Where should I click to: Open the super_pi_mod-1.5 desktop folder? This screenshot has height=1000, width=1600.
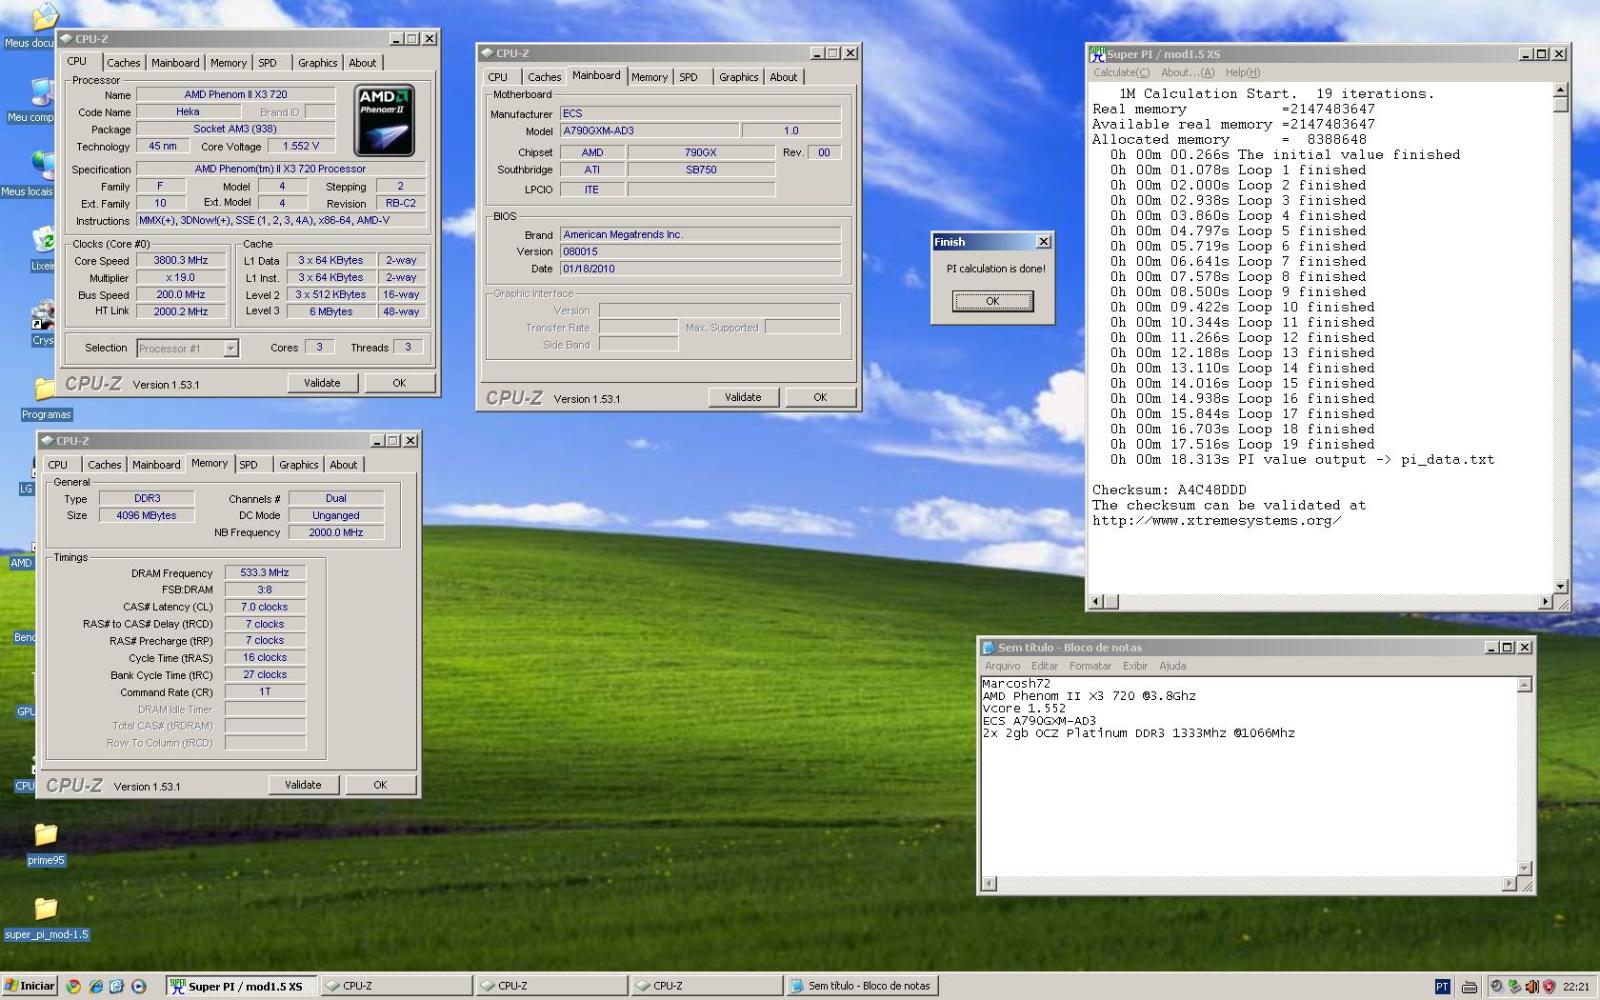pyautogui.click(x=46, y=918)
